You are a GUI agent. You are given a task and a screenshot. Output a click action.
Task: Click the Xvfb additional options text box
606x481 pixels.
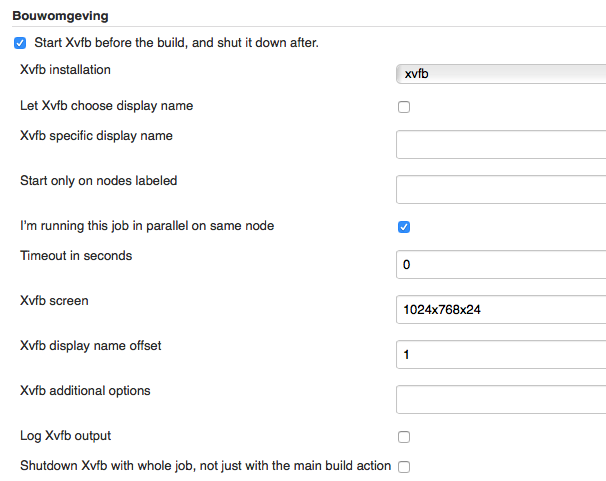501,399
